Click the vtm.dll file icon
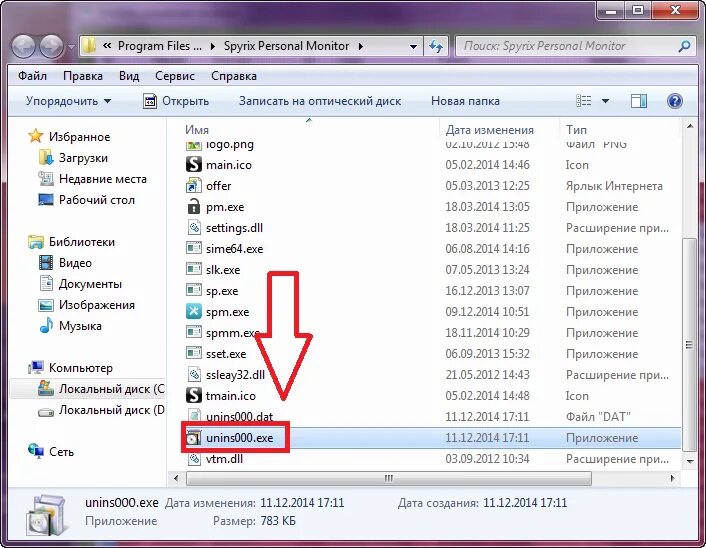706x548 pixels. (x=194, y=459)
